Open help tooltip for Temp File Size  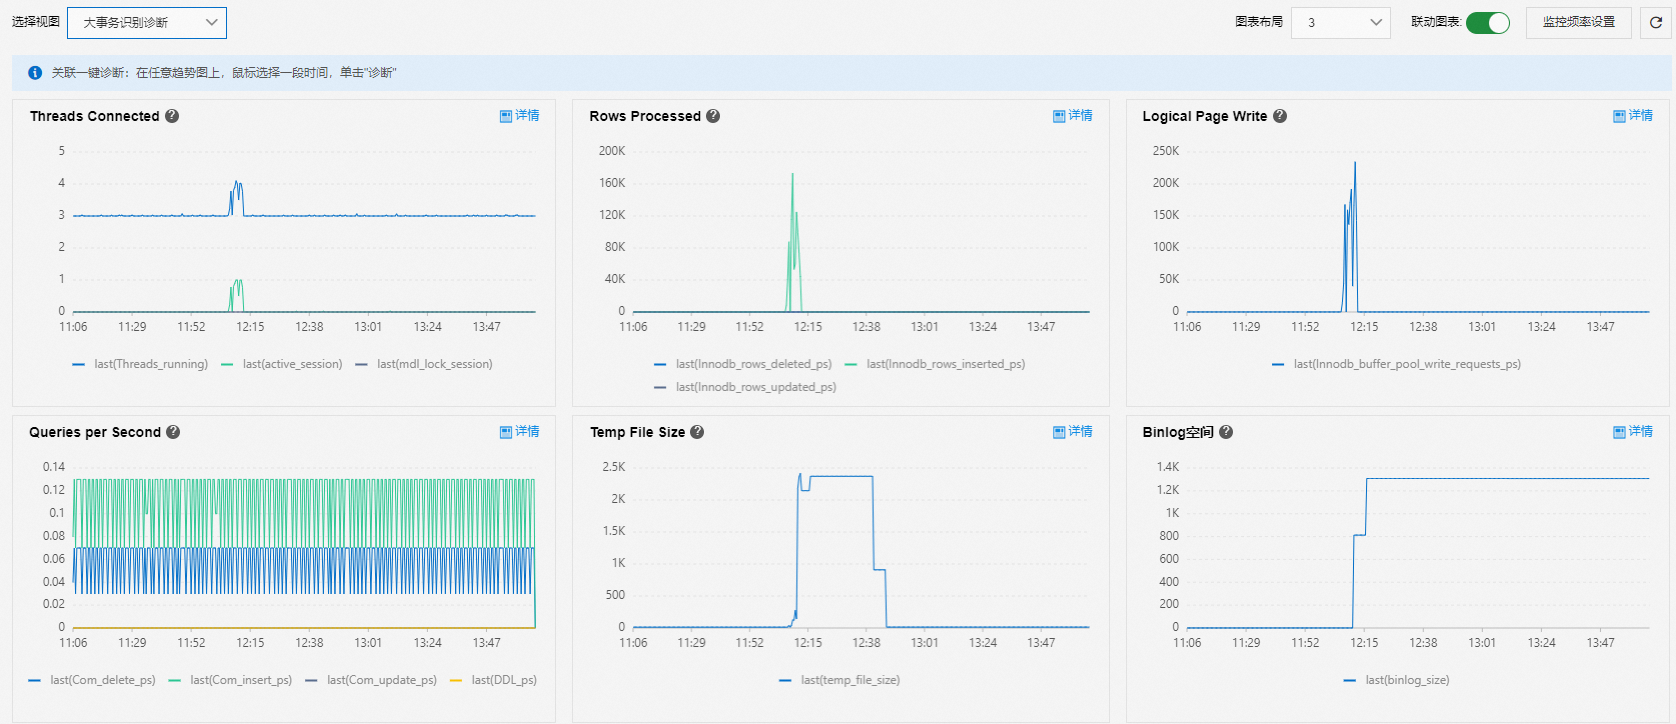tap(697, 432)
